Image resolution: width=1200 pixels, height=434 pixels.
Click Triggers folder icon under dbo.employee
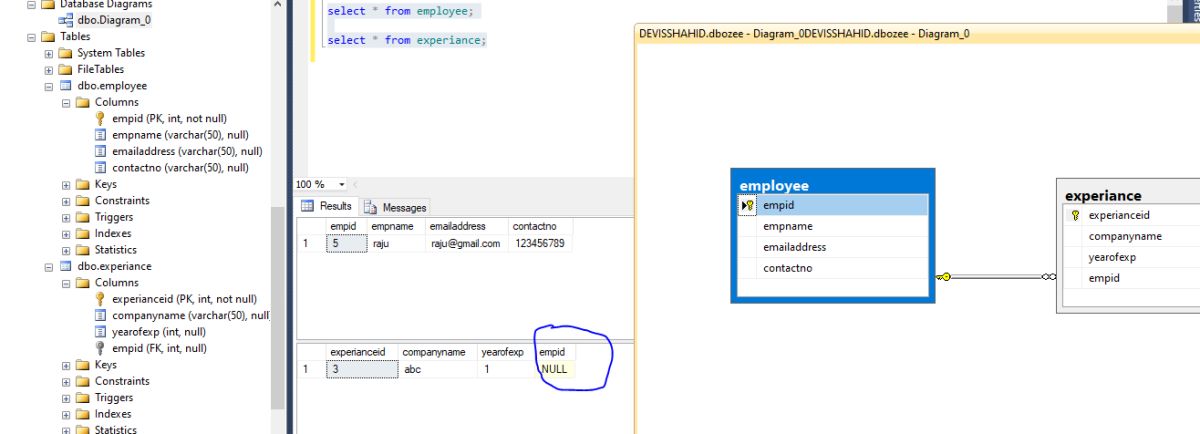click(83, 217)
